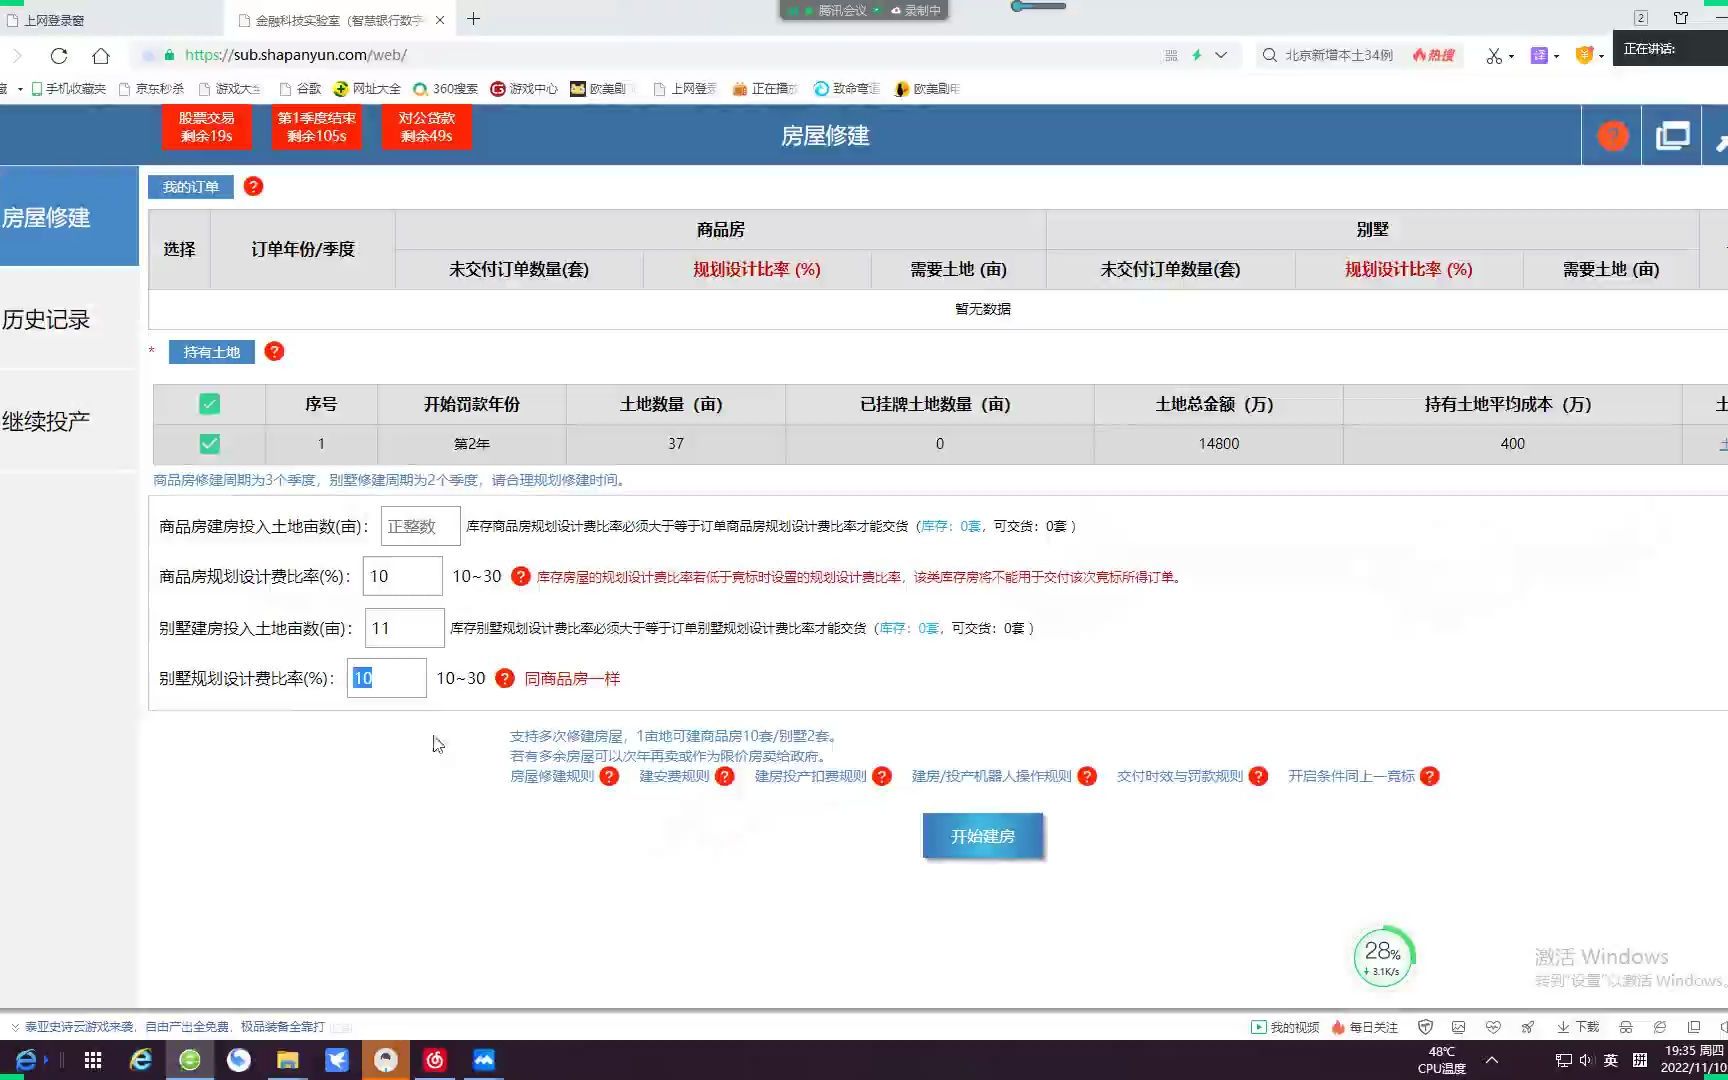The height and width of the screenshot is (1080, 1728).
Task: Click the 商品房建房投入土地亩数 input field
Action: tap(420, 526)
